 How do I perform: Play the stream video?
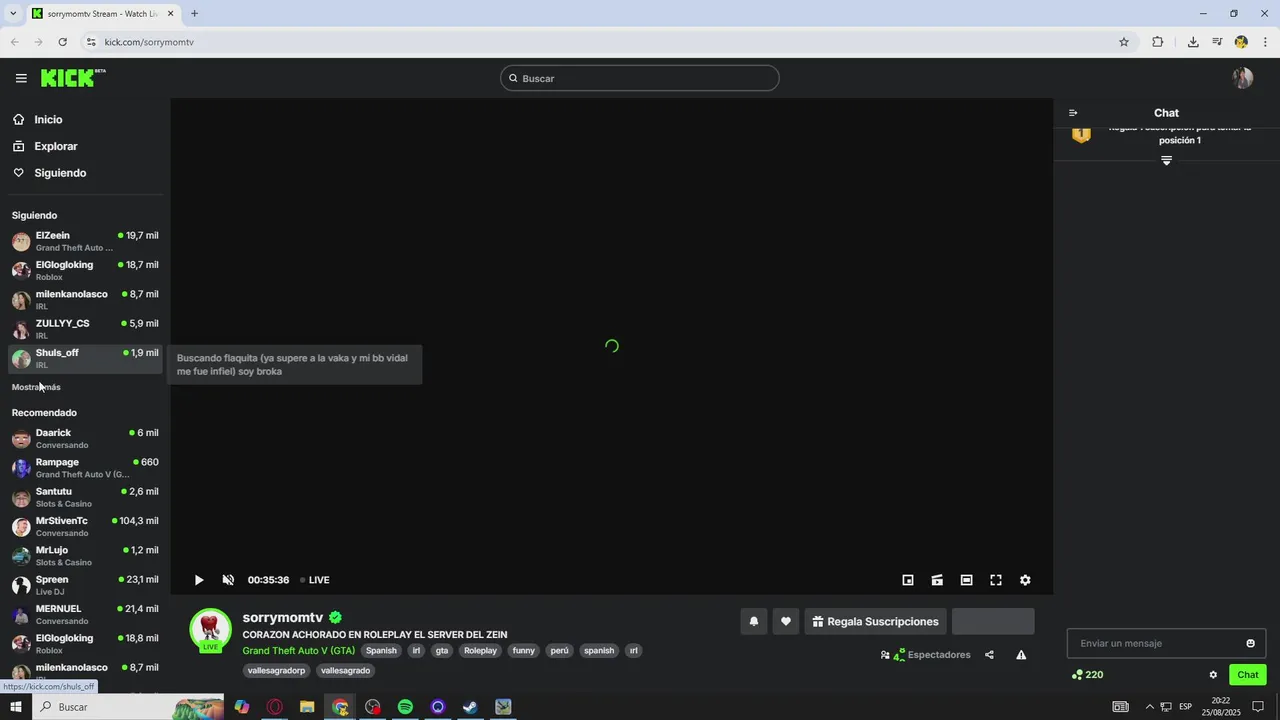coord(199,580)
